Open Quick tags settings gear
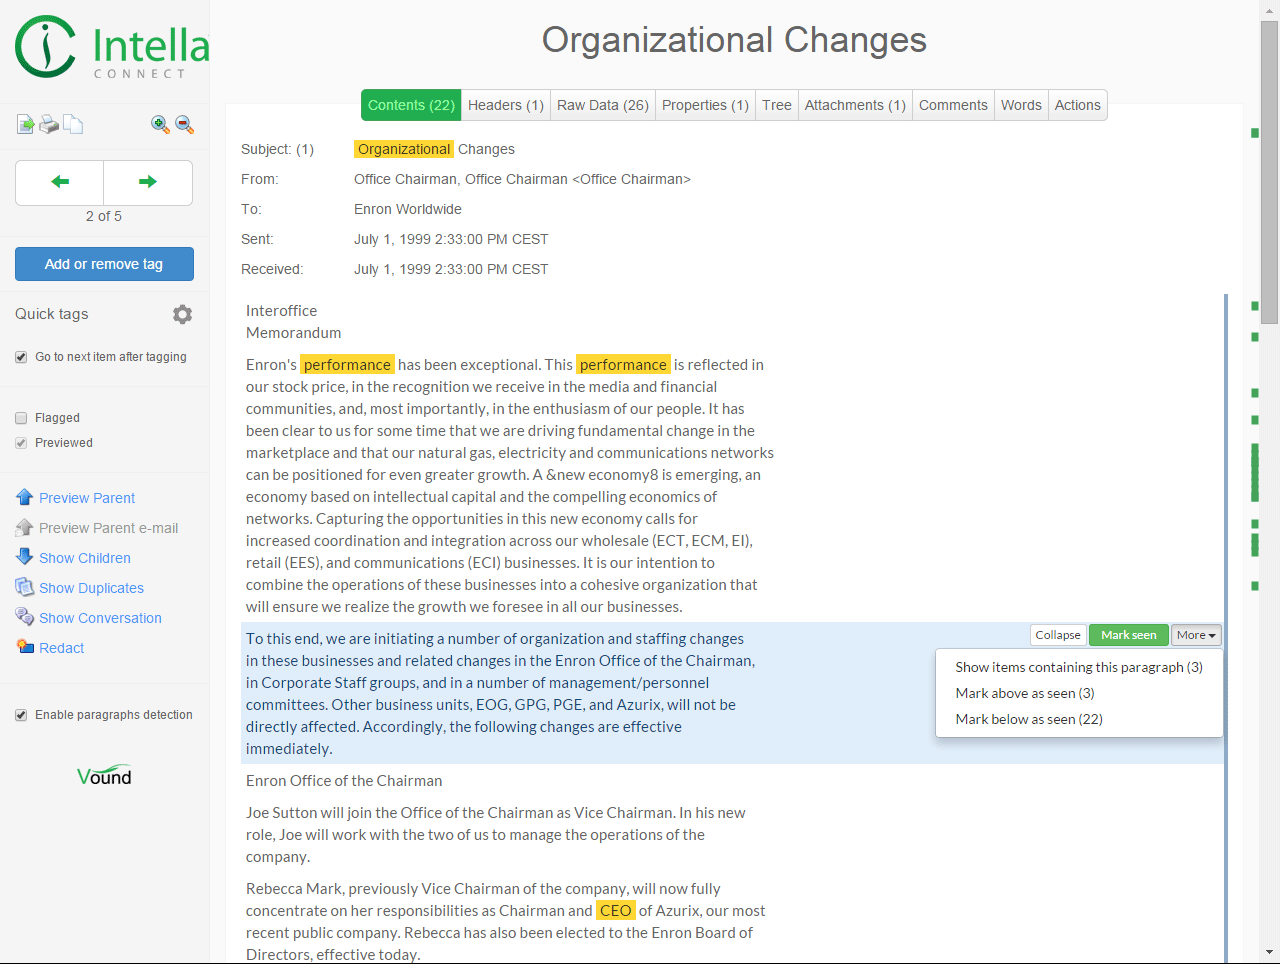Screen dimensions: 1280x964 [182, 314]
